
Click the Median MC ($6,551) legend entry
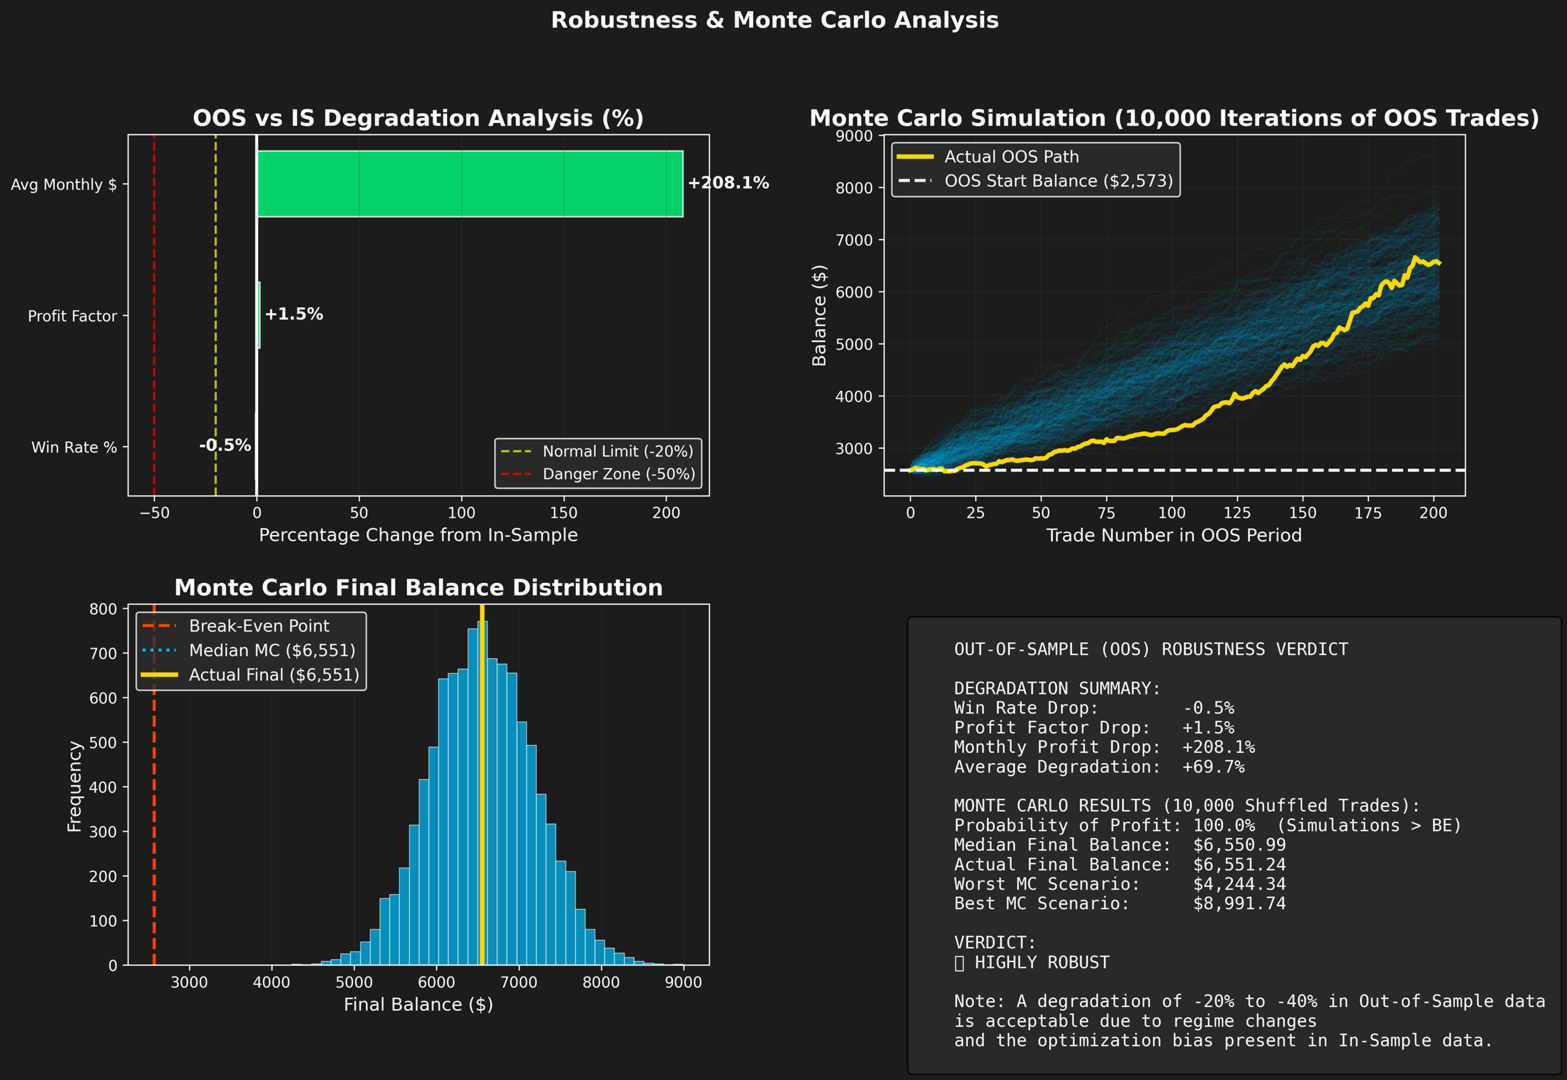coord(249,651)
